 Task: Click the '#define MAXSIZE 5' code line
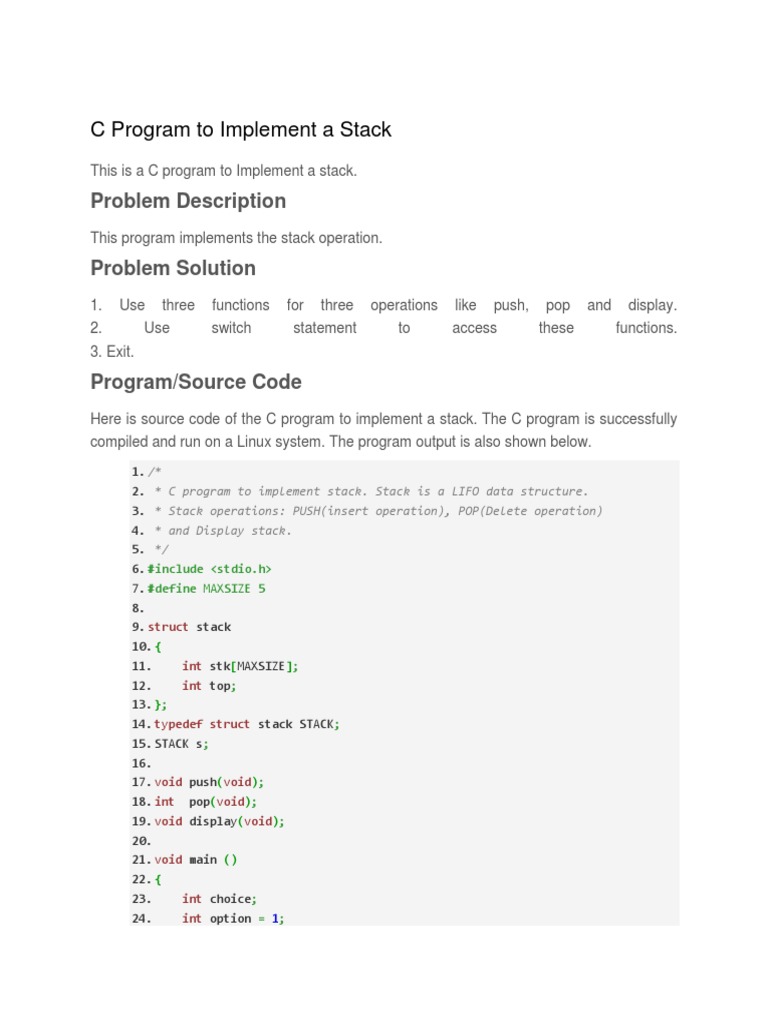[x=206, y=588]
